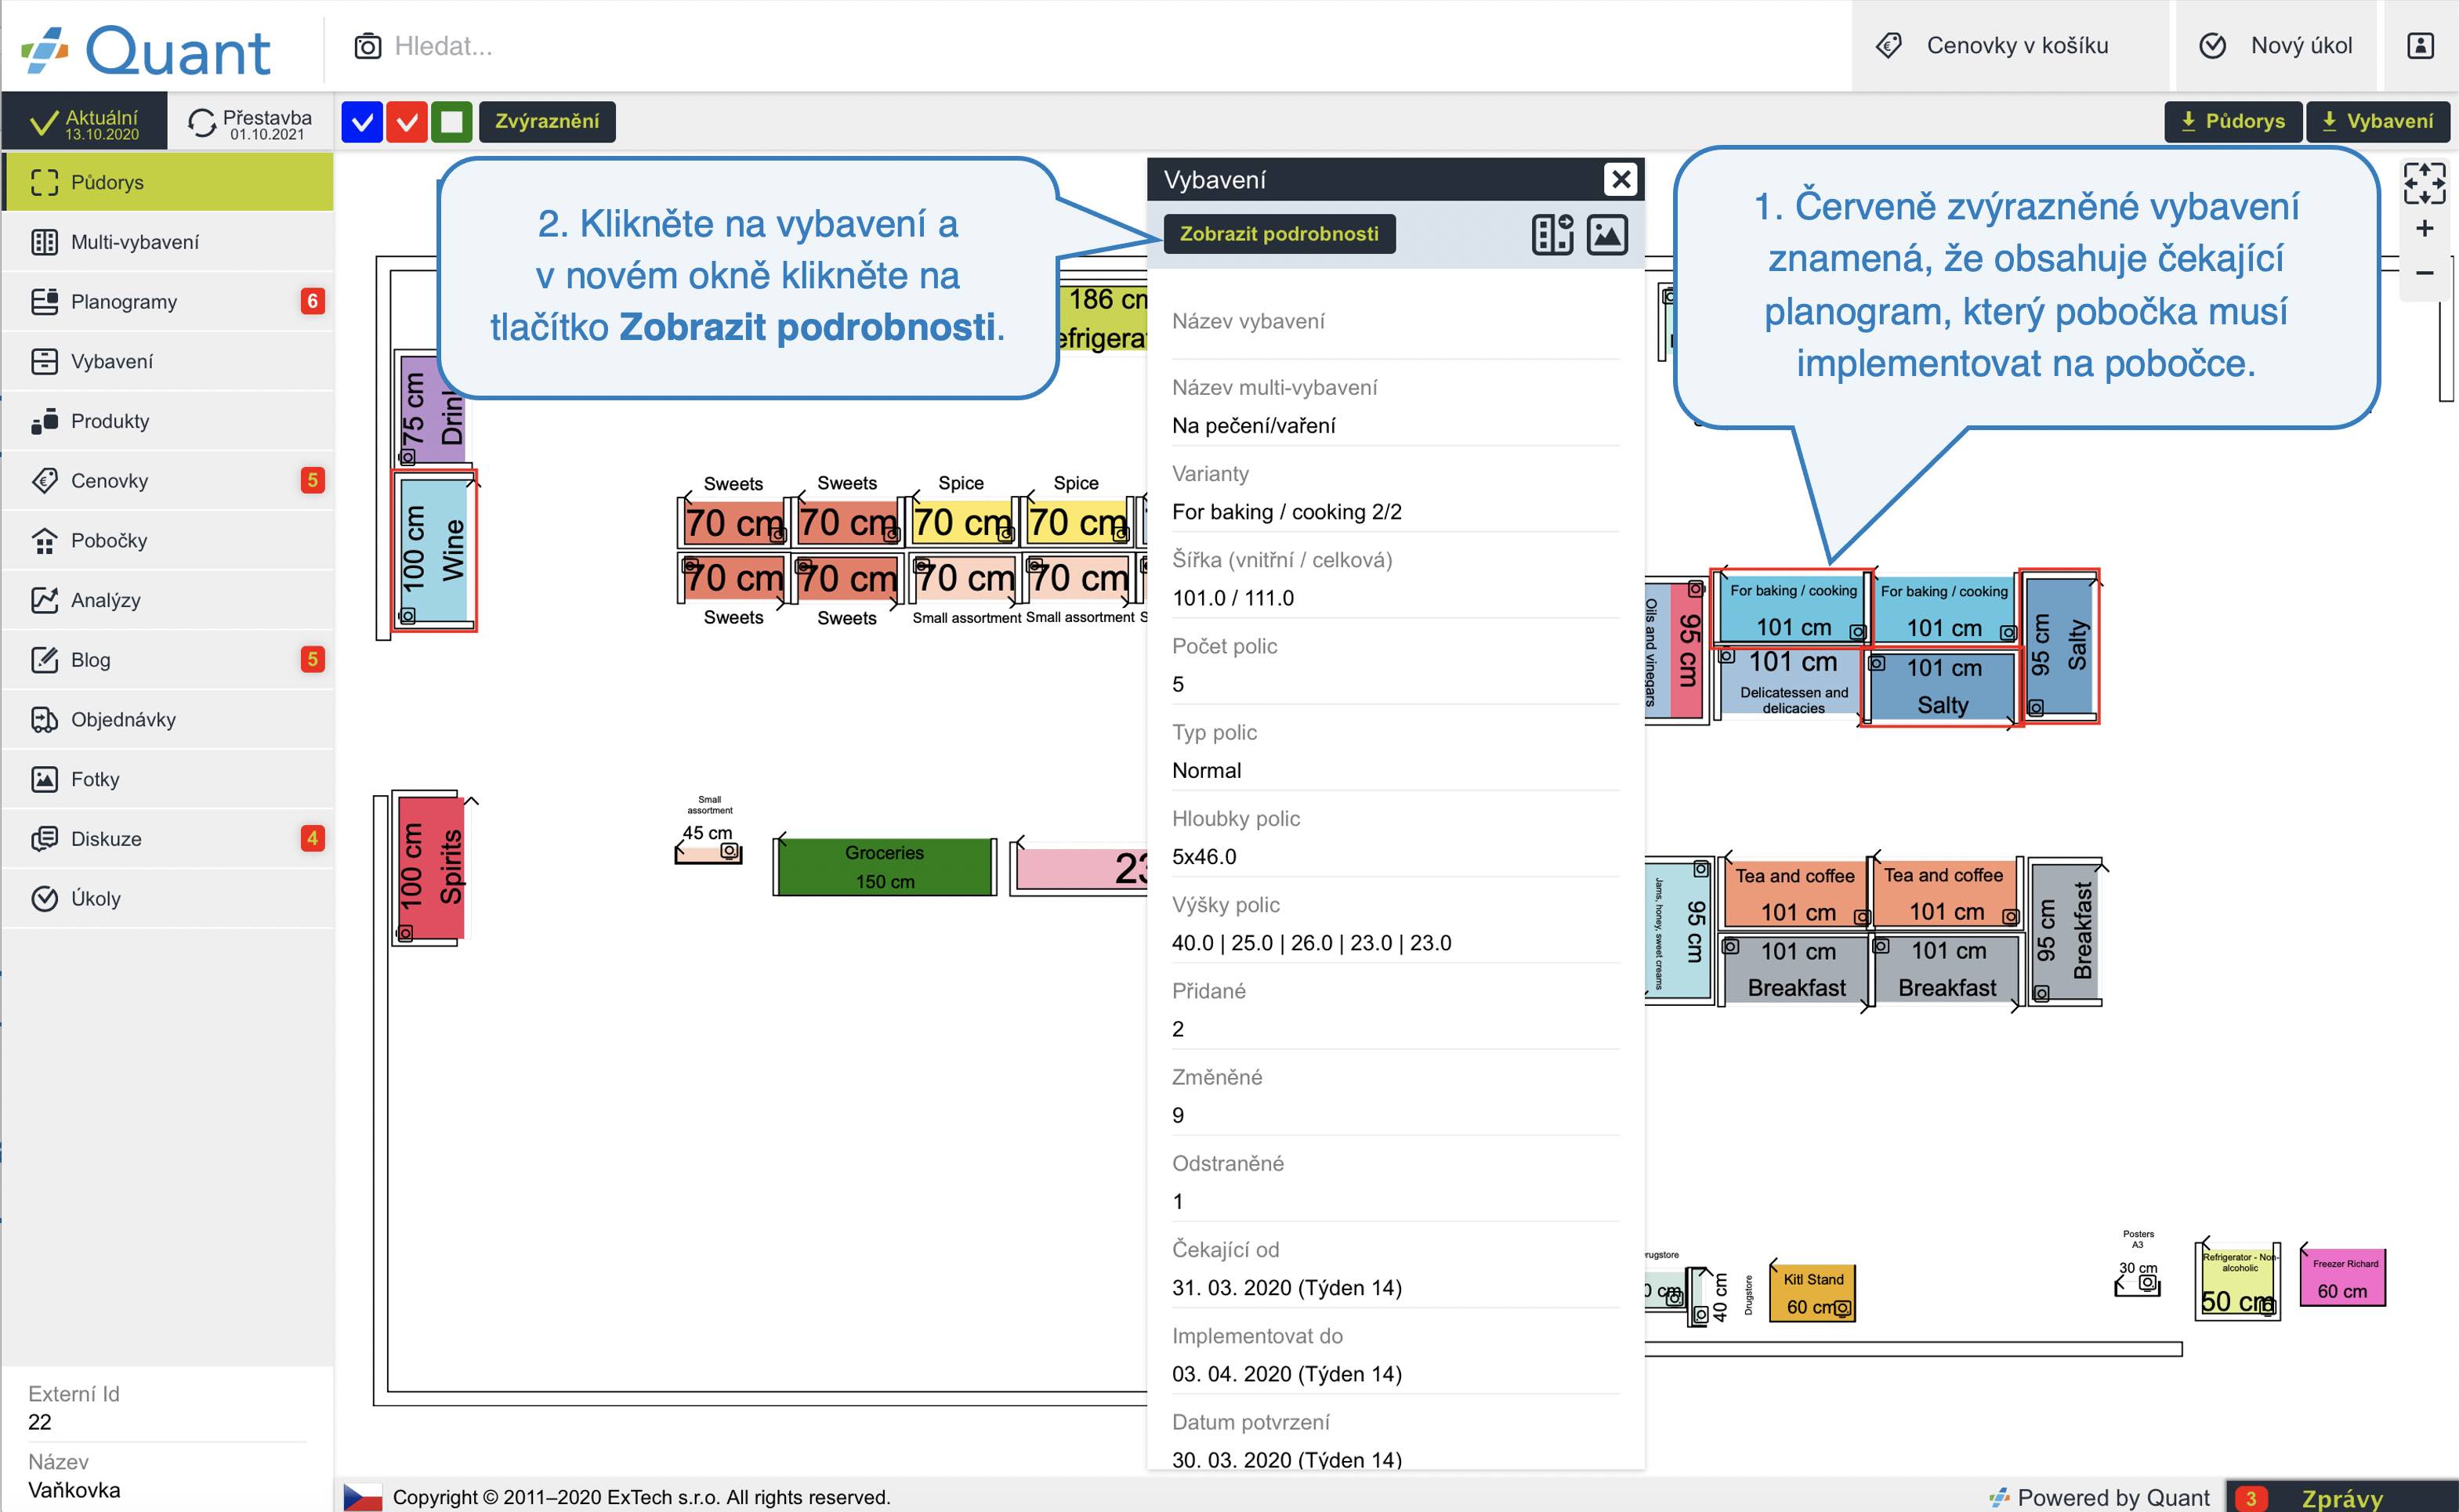Screen dimensions: 2459x1512
Task: Zoom in with the plus icon
Action: (2424, 229)
